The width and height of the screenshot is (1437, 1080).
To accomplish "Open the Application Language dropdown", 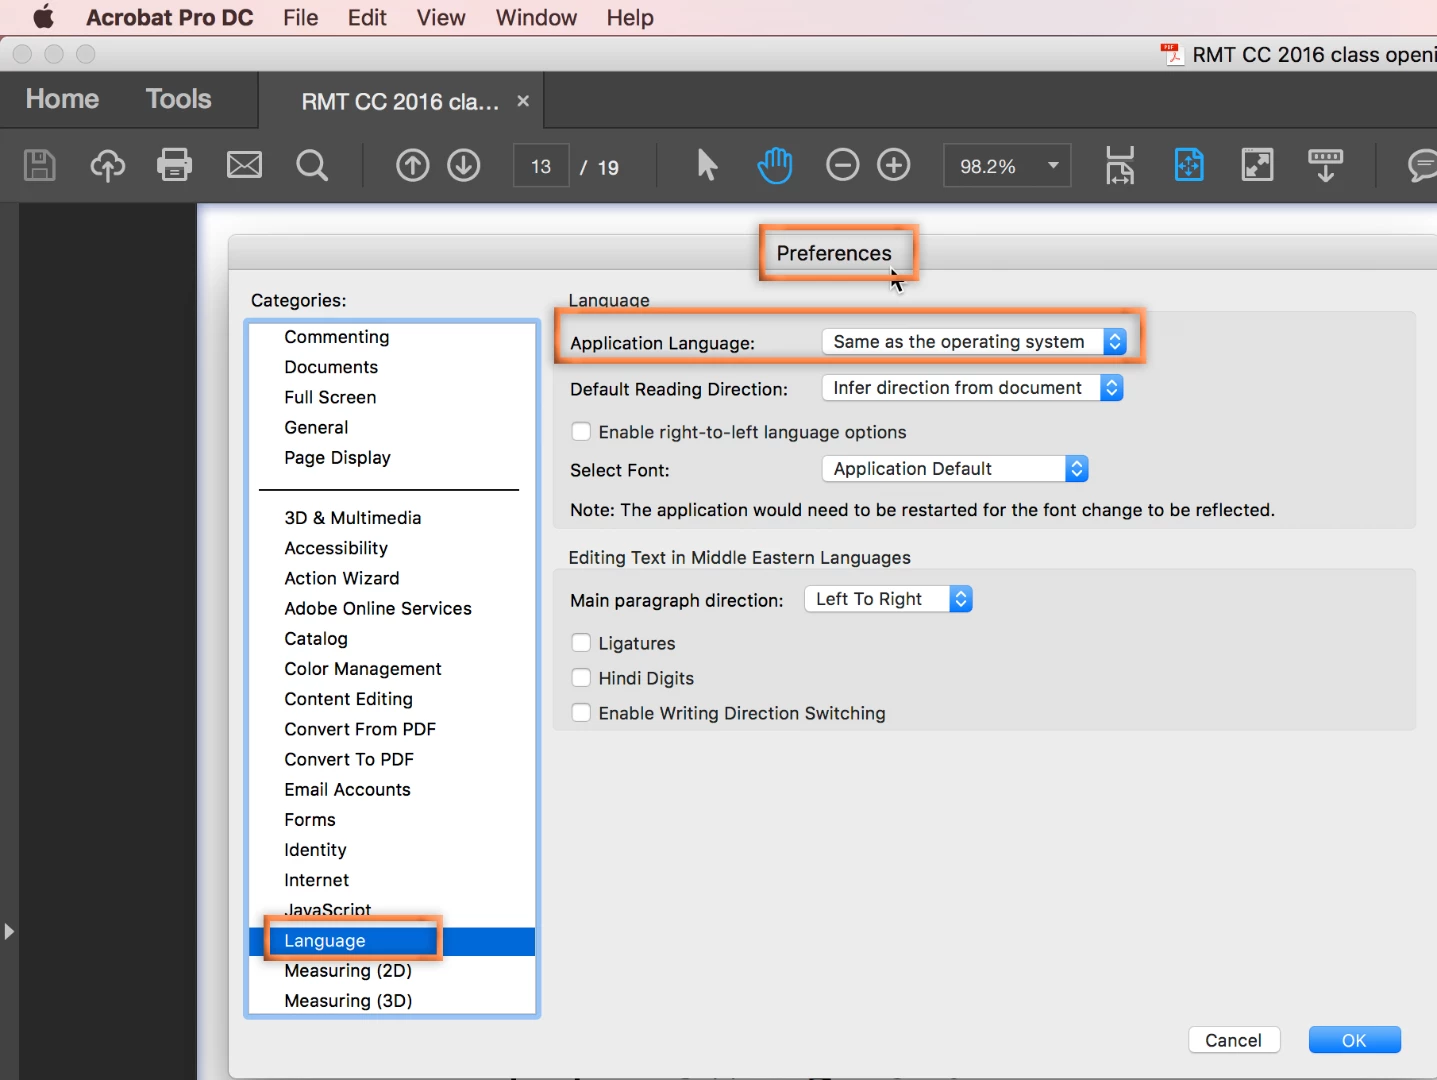I will tap(974, 342).
